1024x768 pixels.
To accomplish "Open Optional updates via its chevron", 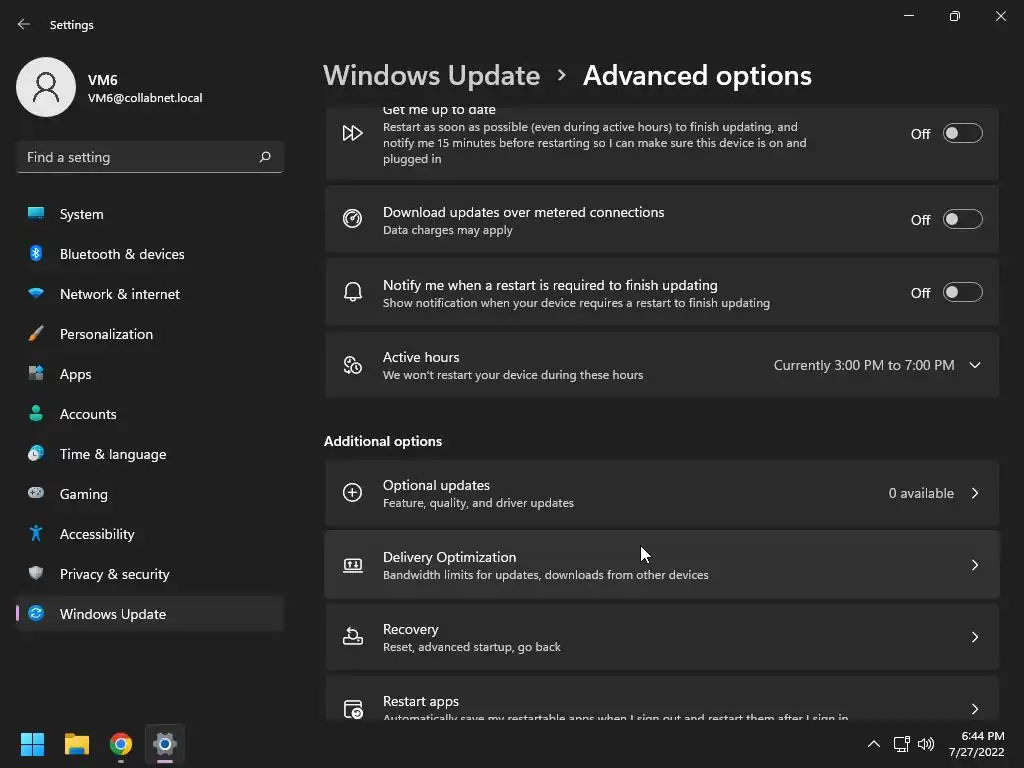I will pyautogui.click(x=974, y=493).
